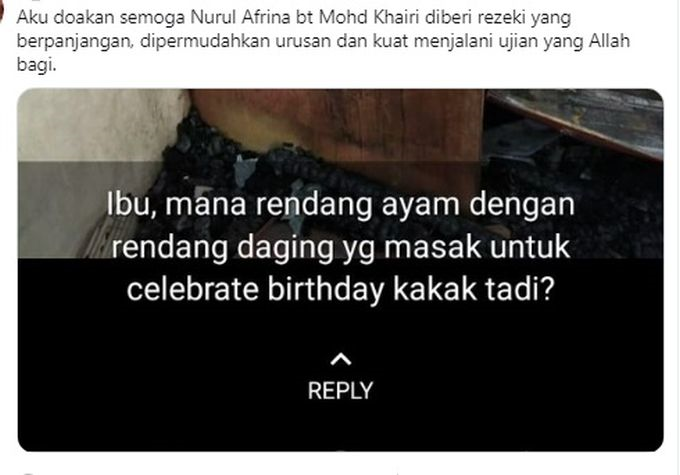Click the caption line "celebrate birthday kakak tadi?"
This screenshot has height=475, width=680.
pyautogui.click(x=340, y=289)
